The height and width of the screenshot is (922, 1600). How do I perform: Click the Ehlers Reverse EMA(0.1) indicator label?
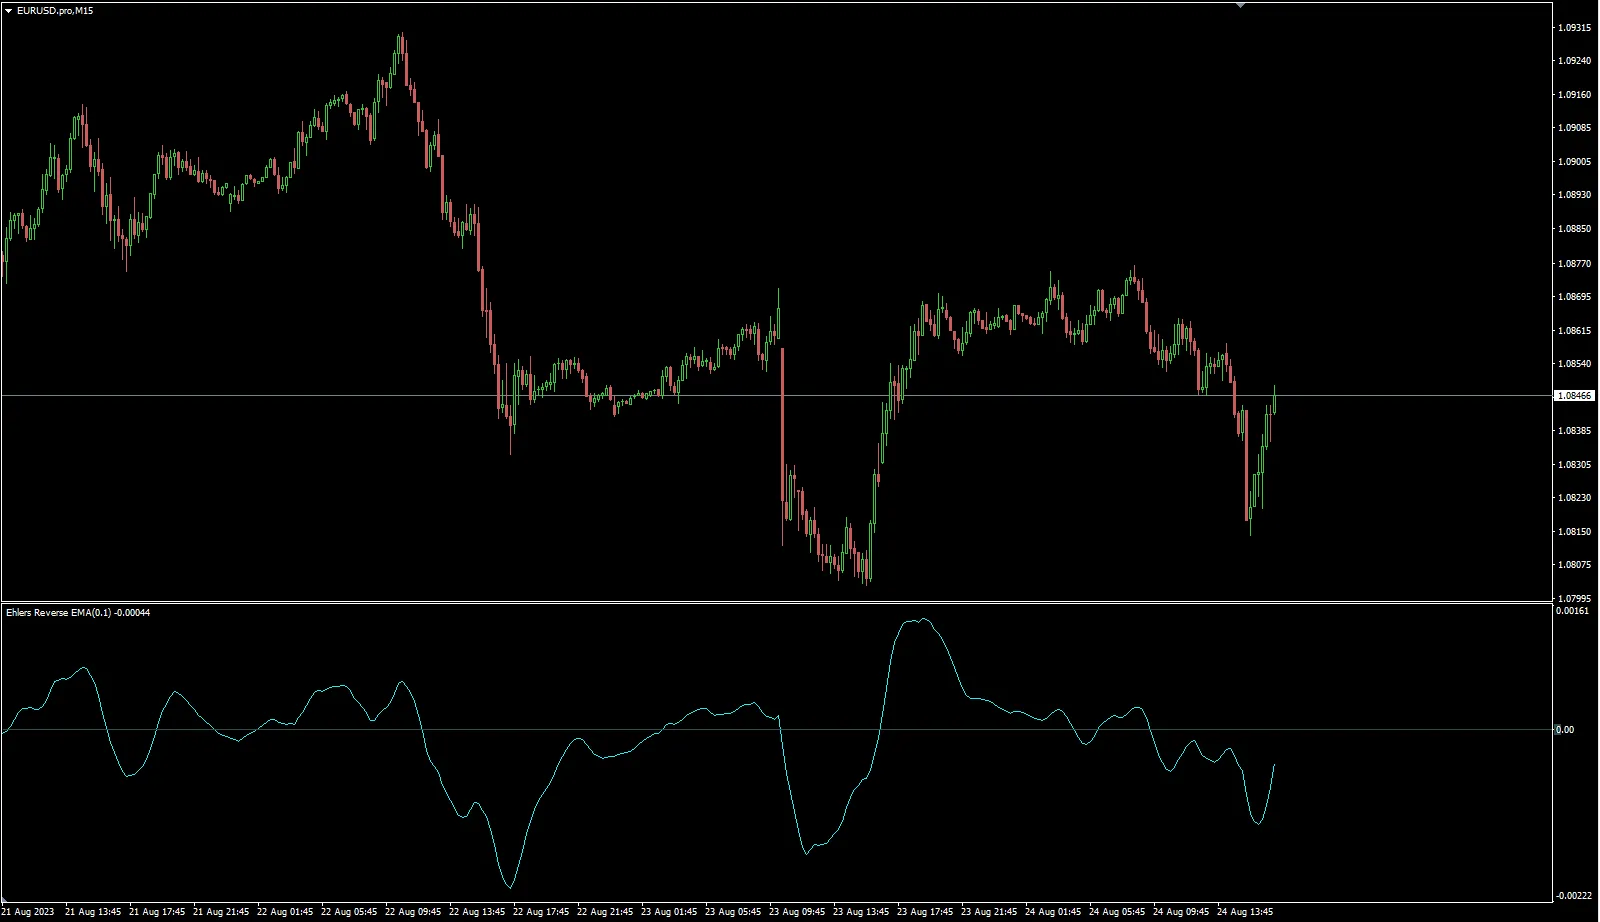[77, 612]
